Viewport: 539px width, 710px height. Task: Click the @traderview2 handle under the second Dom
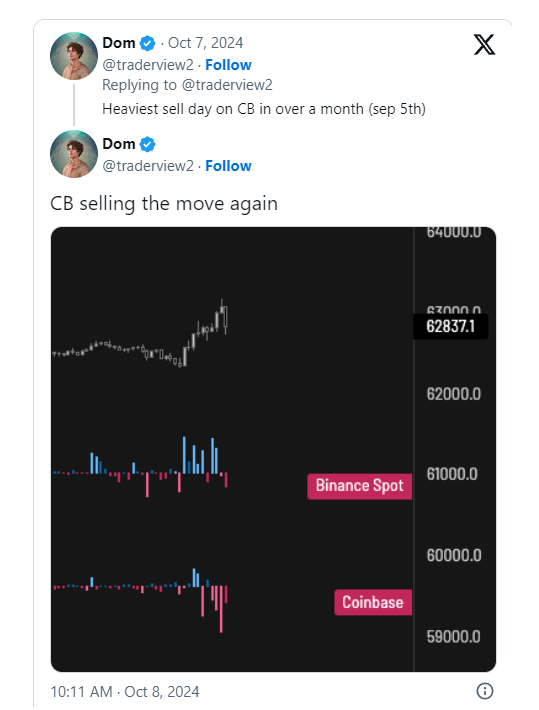tap(148, 166)
